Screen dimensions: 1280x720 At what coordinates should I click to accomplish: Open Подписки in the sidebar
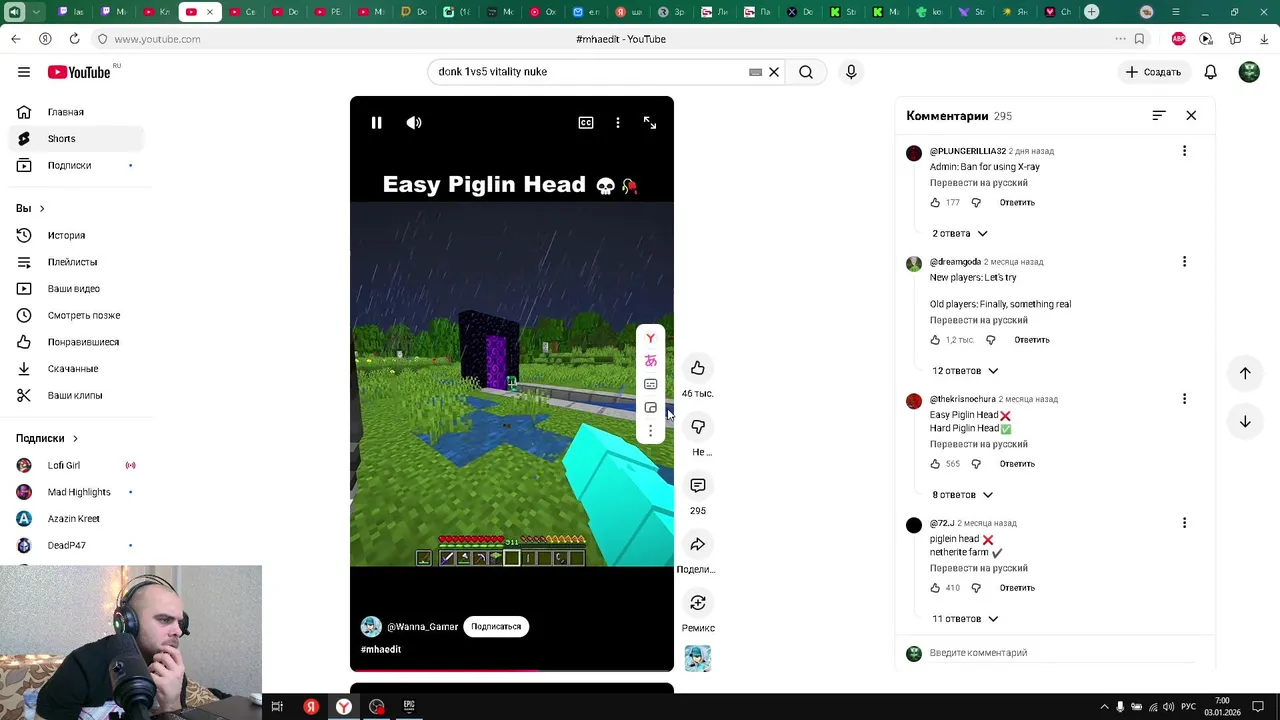(x=76, y=166)
